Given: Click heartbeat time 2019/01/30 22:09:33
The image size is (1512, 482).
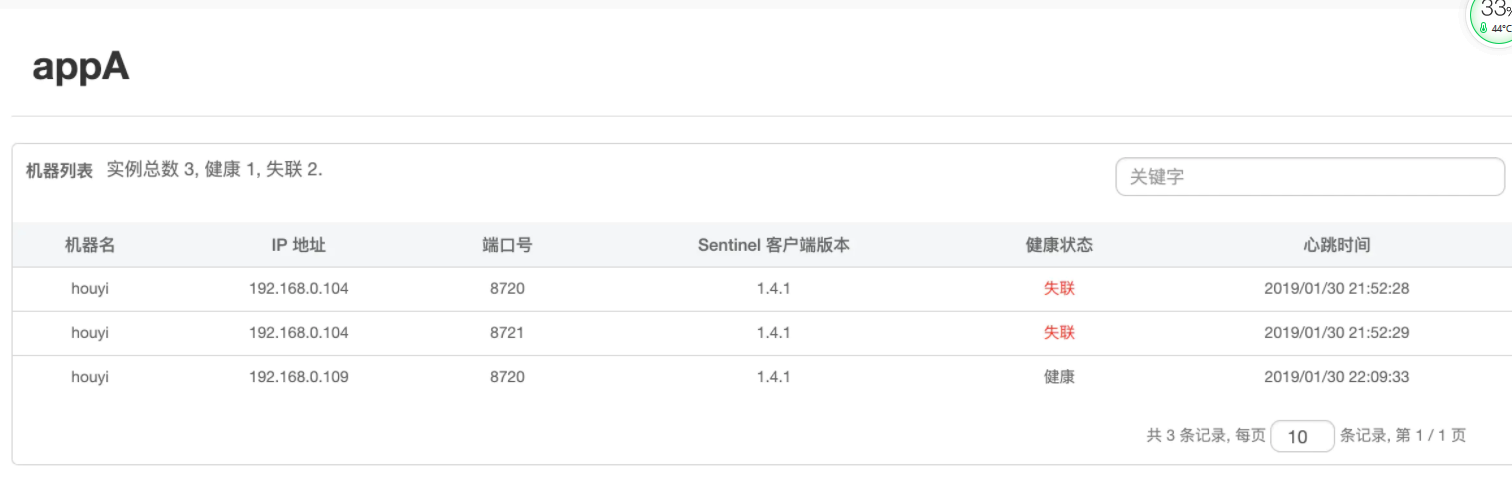Looking at the screenshot, I should (x=1336, y=377).
